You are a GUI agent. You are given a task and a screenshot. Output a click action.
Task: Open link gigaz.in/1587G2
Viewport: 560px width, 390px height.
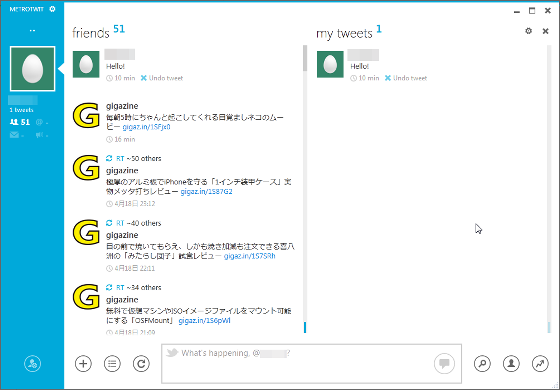206,192
